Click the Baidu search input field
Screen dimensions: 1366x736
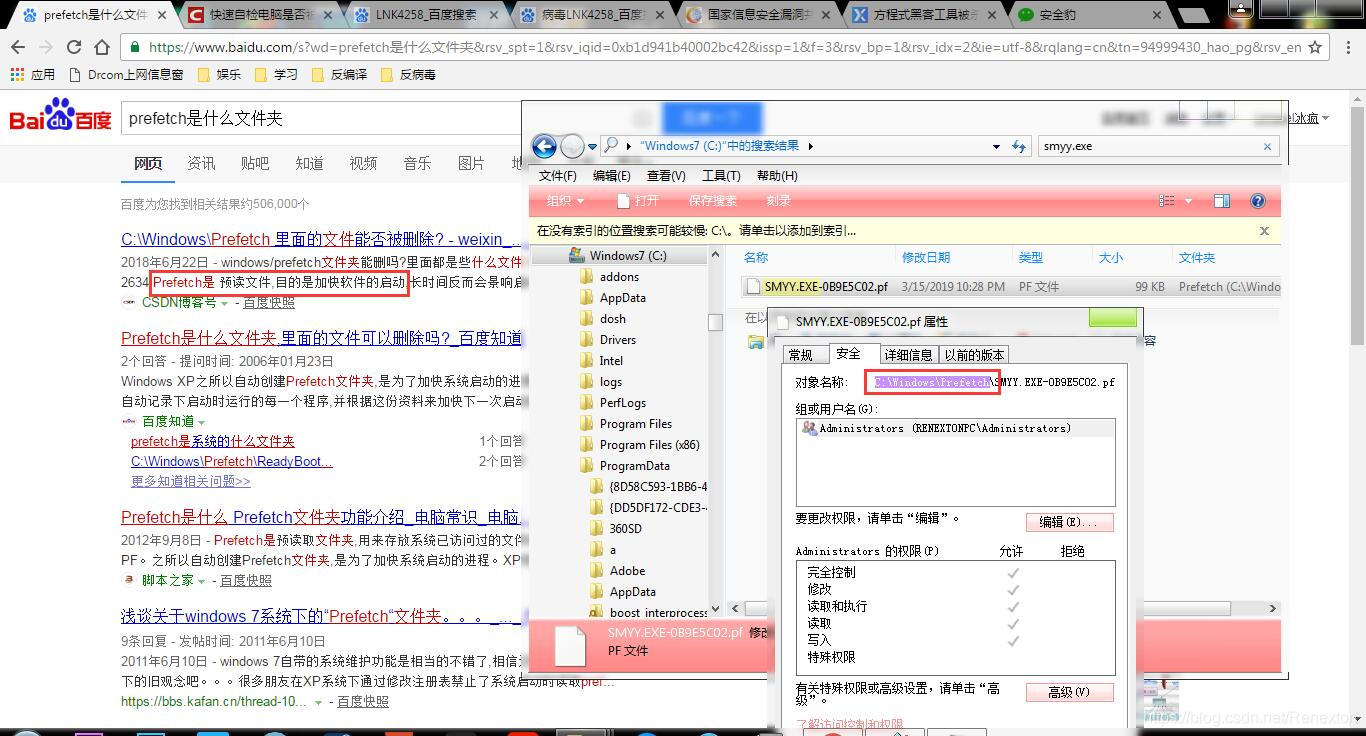[322, 118]
